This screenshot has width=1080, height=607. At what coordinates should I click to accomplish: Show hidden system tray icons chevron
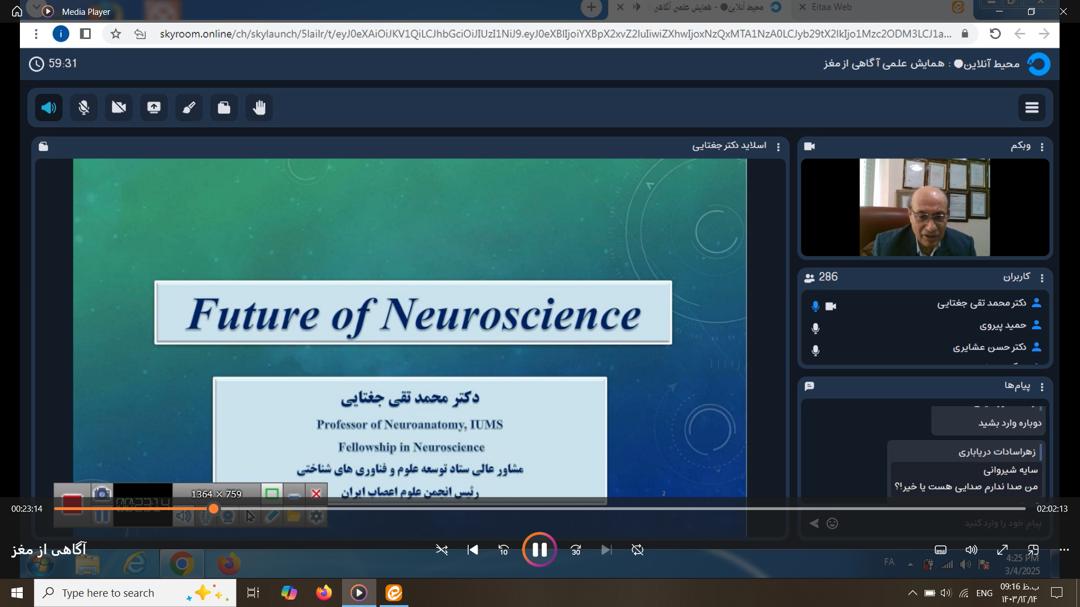point(912,593)
